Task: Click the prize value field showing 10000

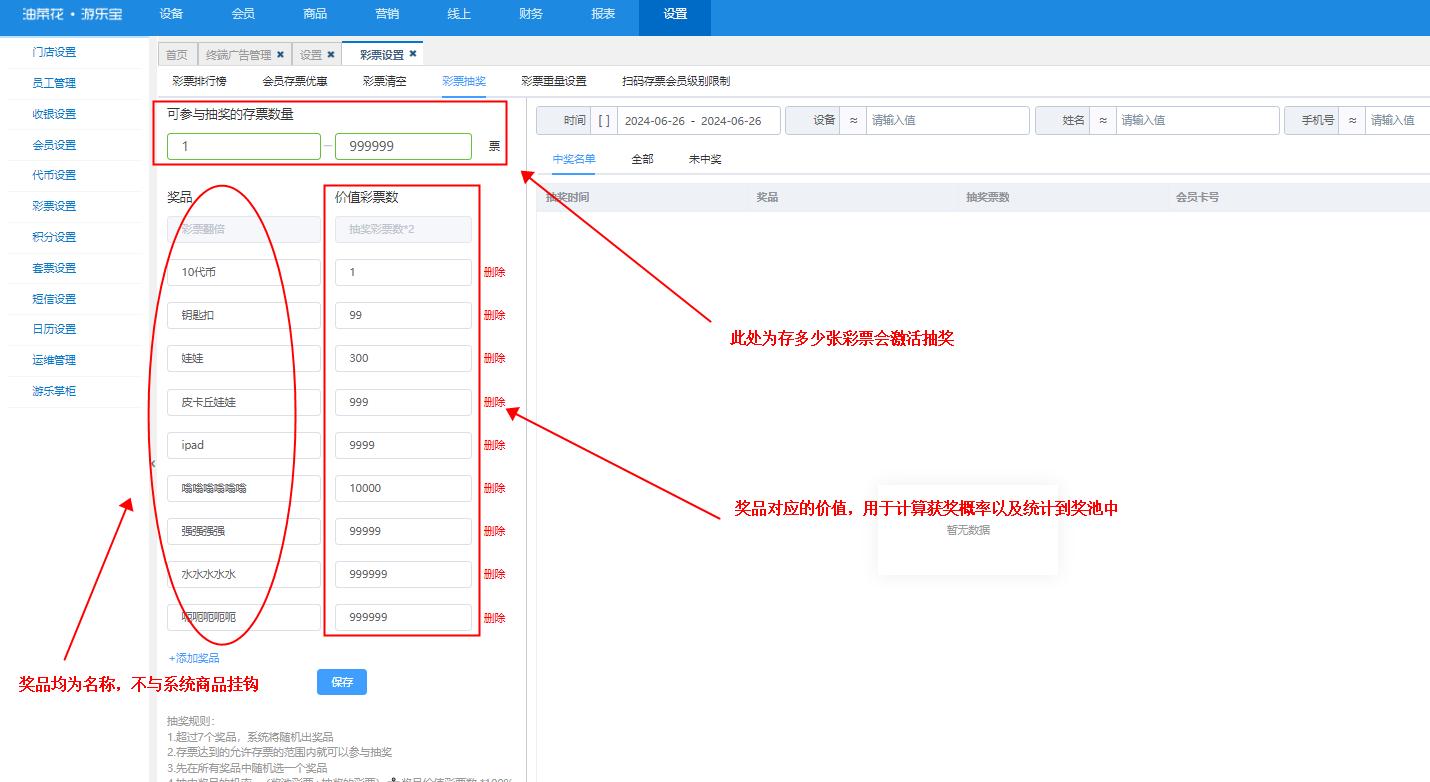Action: click(x=403, y=488)
